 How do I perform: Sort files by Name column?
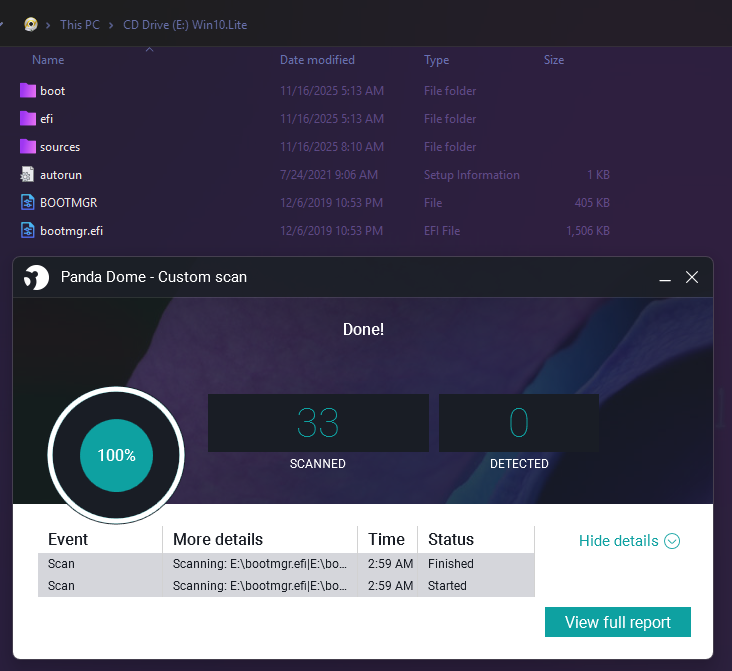(48, 60)
